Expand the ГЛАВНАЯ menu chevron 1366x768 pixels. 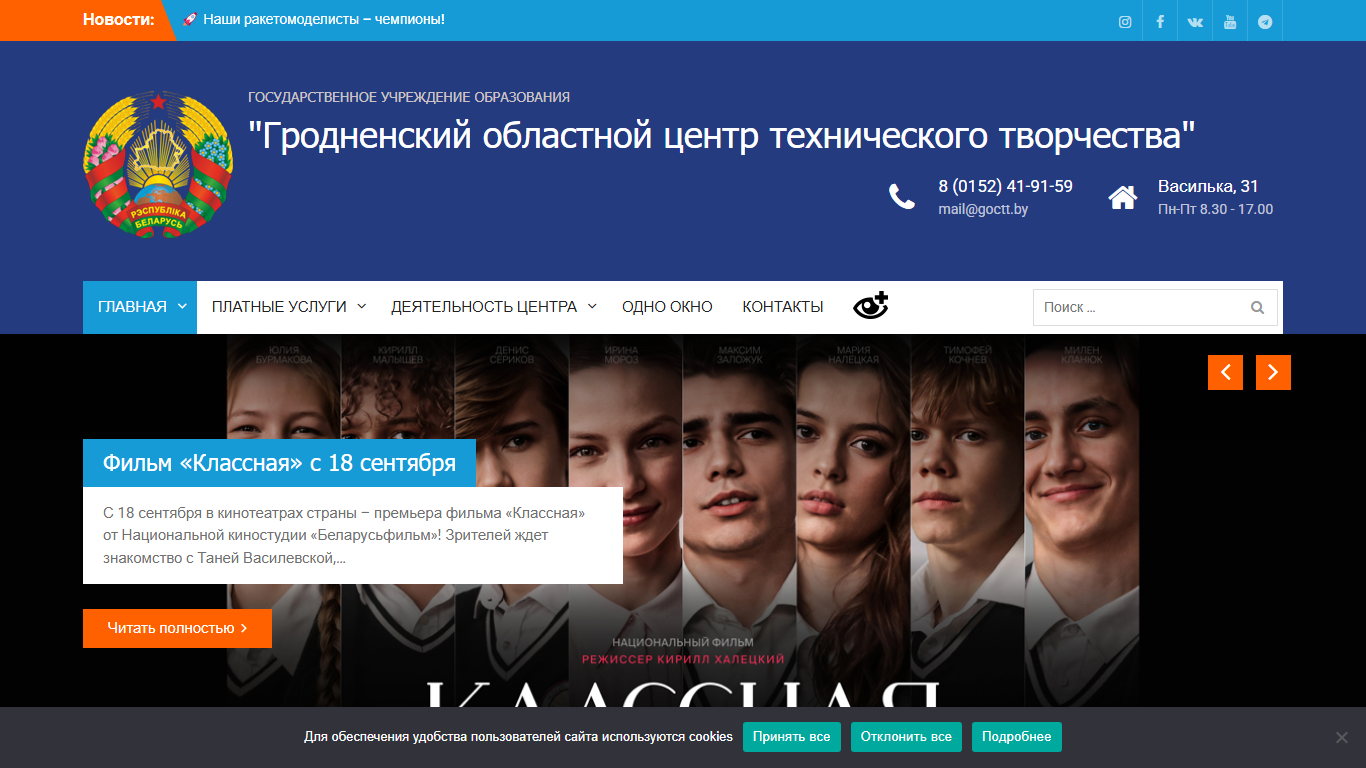click(x=182, y=306)
